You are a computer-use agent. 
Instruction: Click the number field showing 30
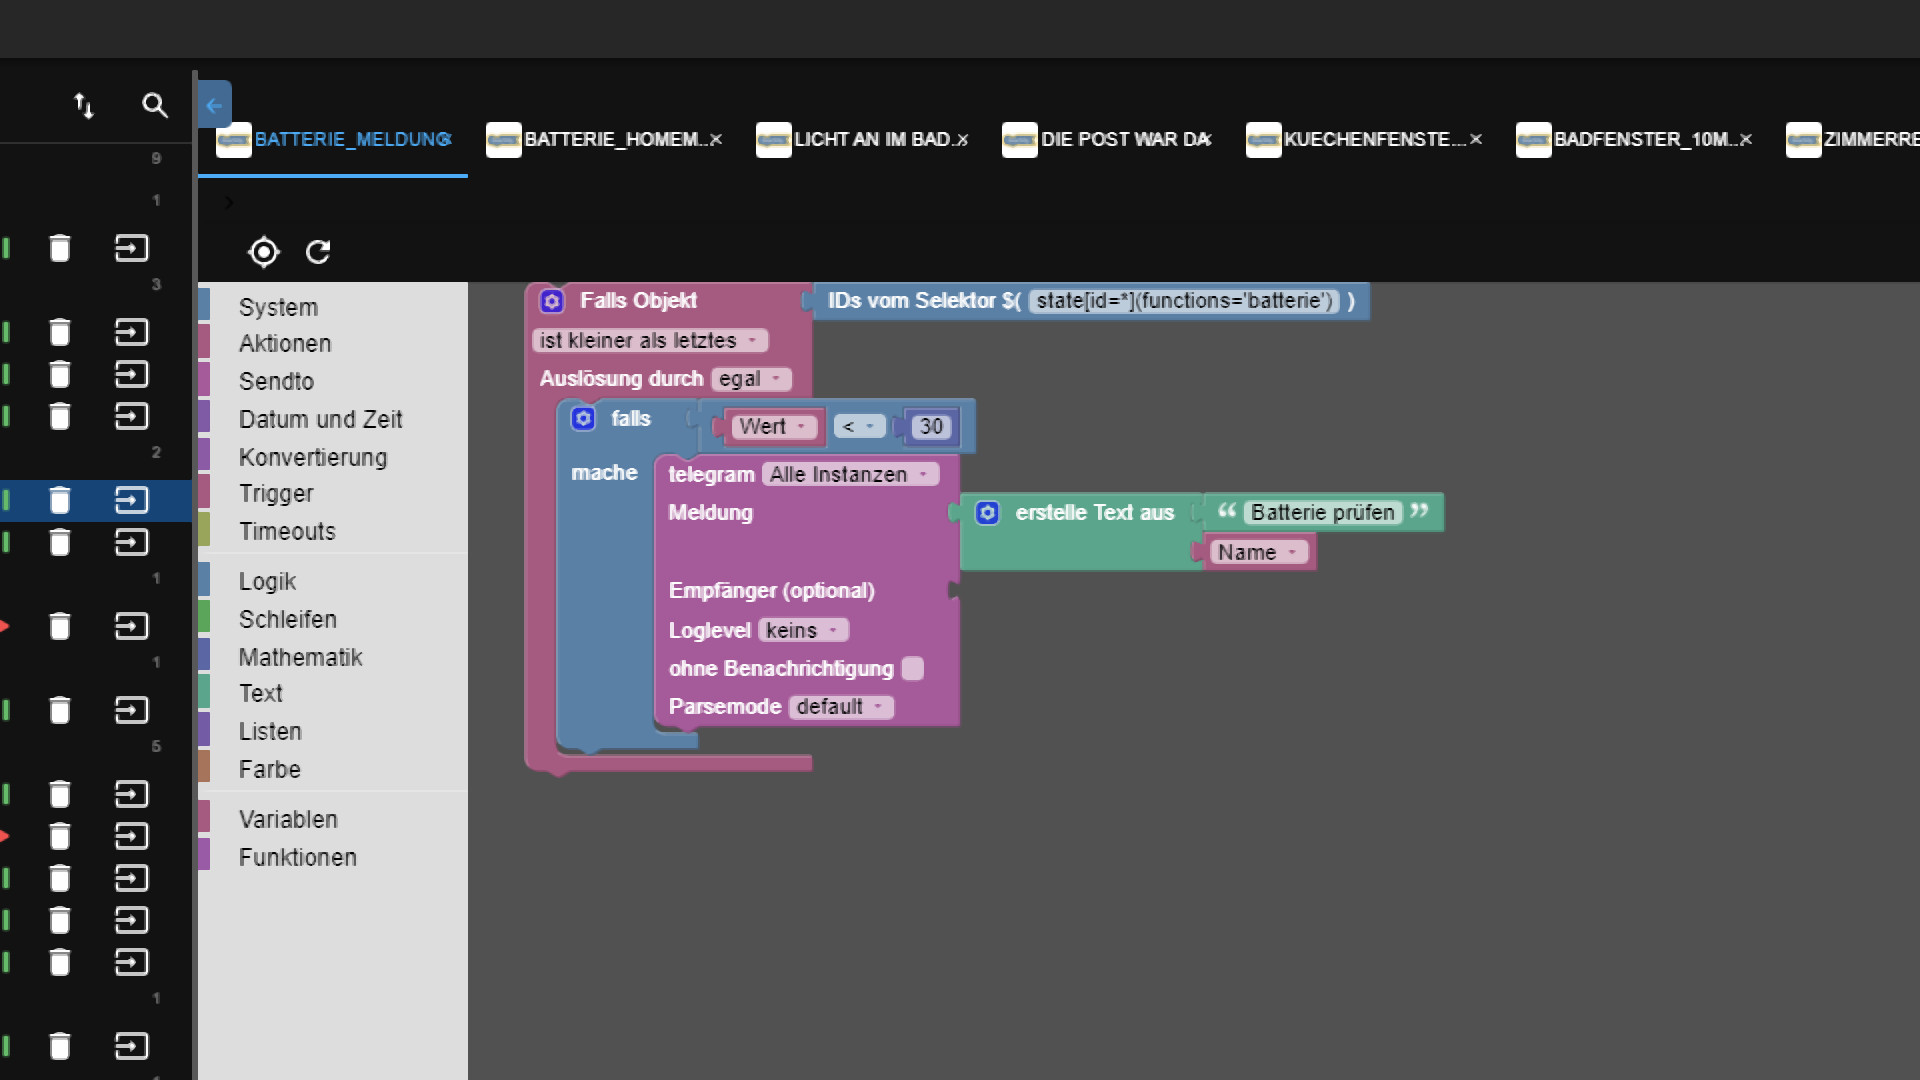coord(931,427)
